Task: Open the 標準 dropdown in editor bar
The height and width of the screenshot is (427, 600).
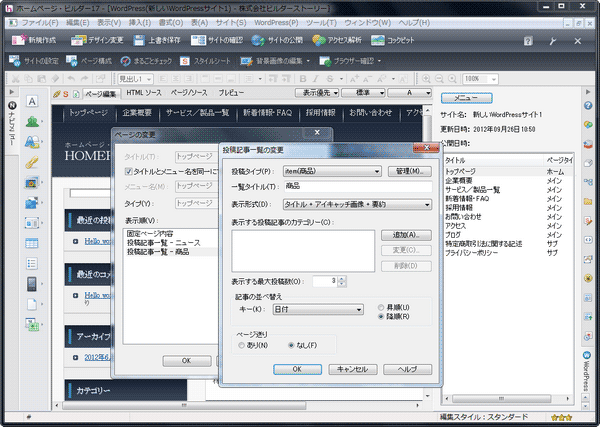Action: click(363, 93)
